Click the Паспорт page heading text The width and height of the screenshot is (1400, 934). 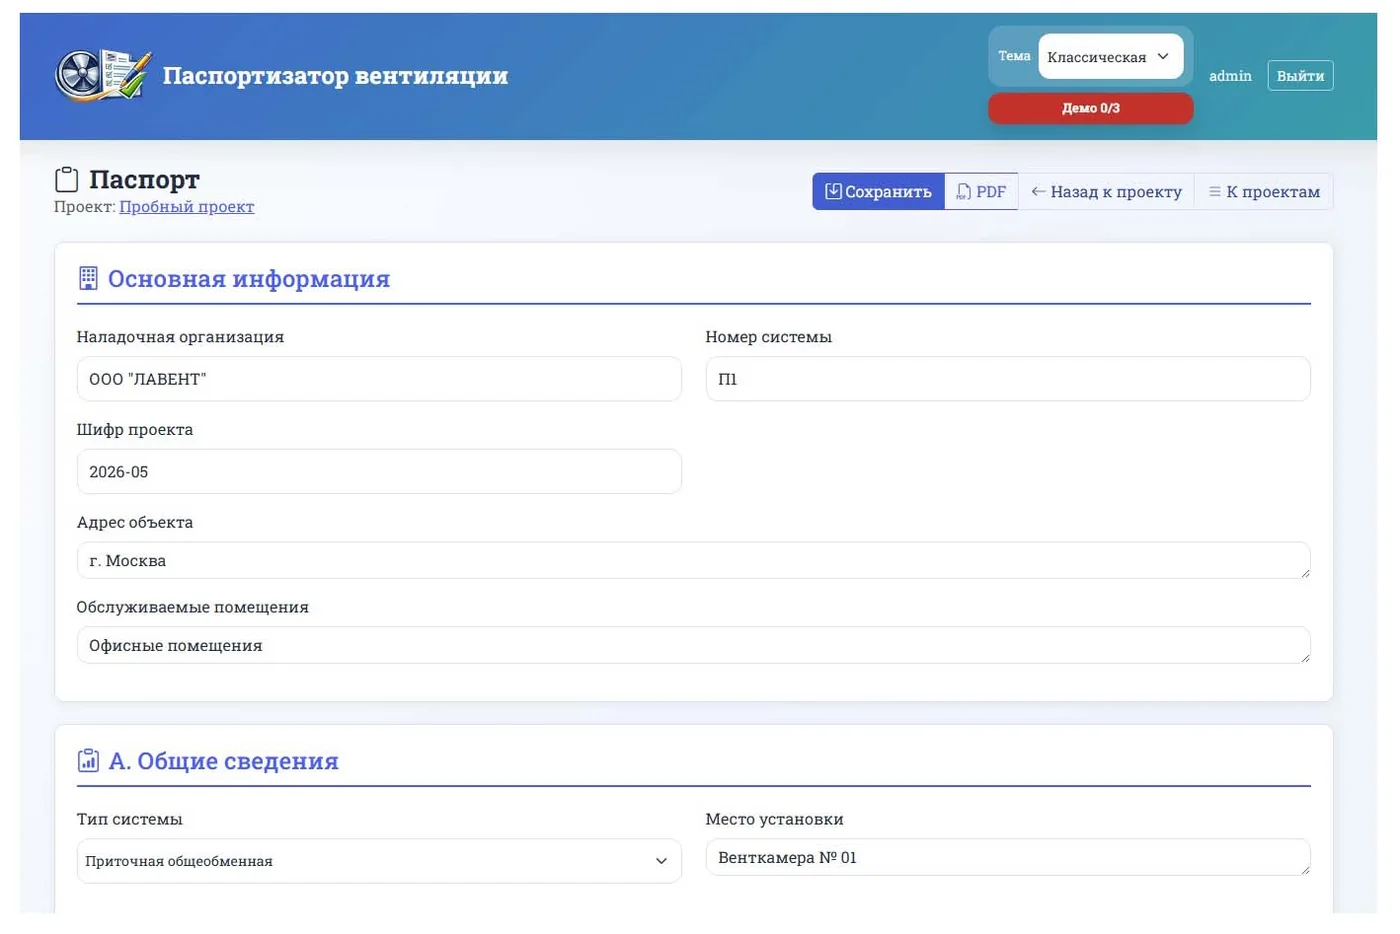click(x=144, y=180)
